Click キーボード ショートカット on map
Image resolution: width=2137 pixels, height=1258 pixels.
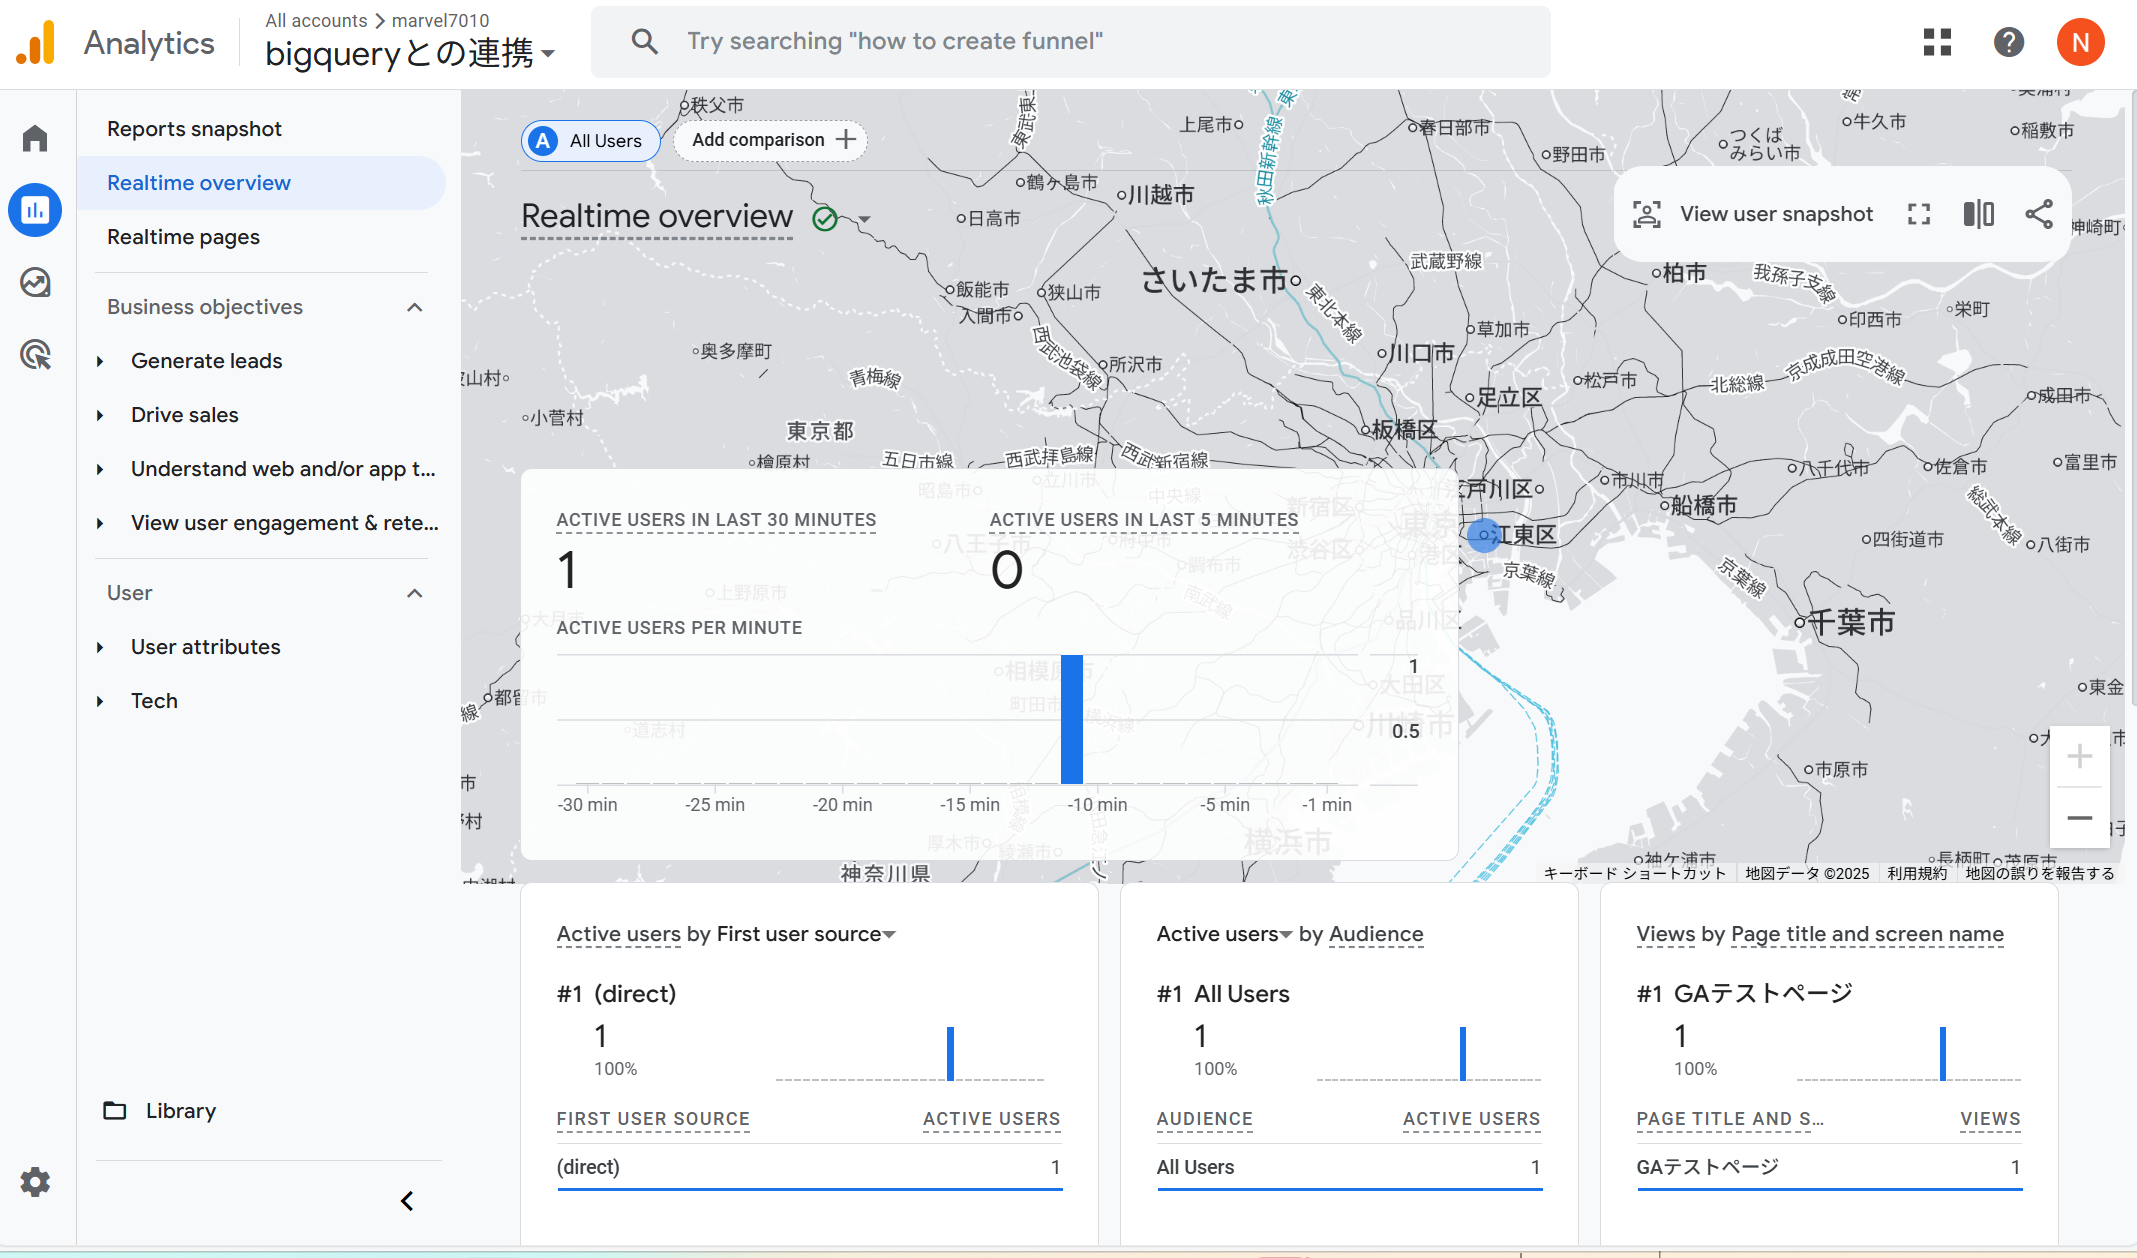tap(1635, 873)
